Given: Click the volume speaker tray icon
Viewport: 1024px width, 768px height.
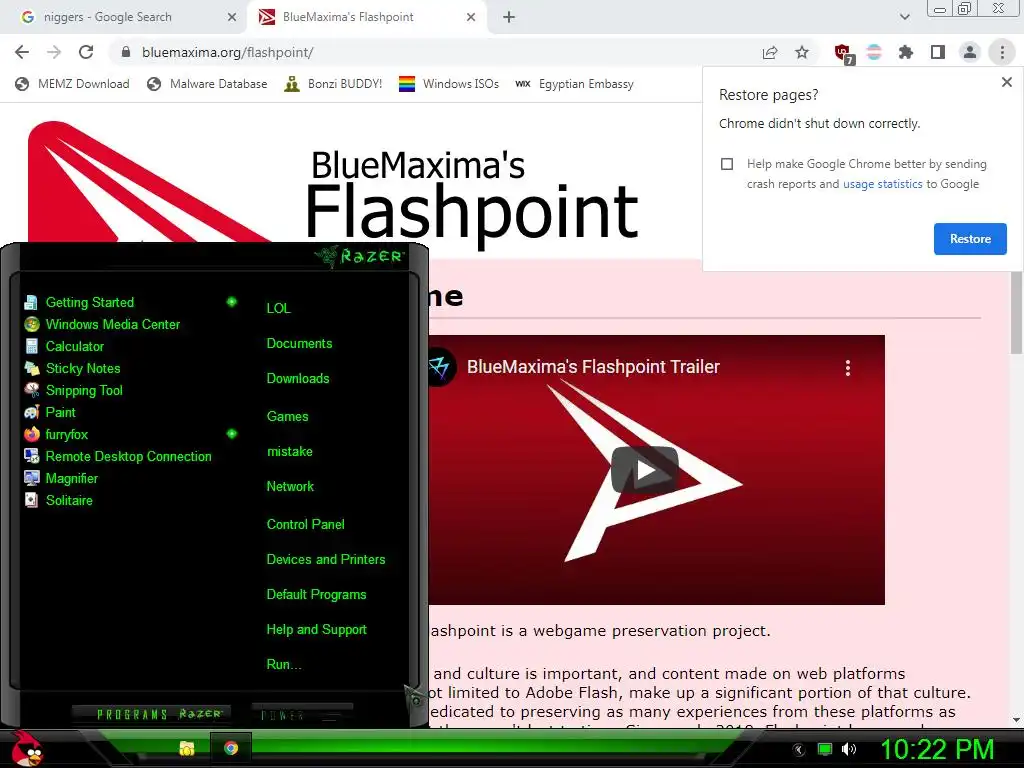Looking at the screenshot, I should coord(849,749).
